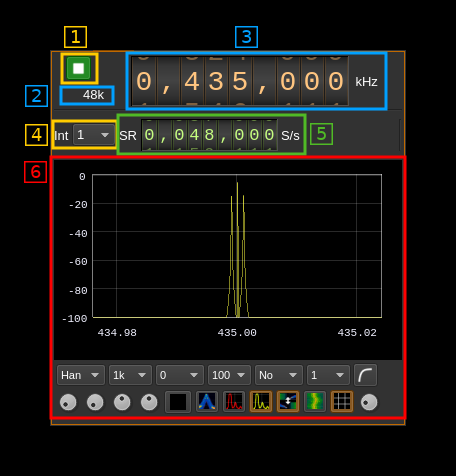Click the last '0' digit of sample rate
This screenshot has width=456, height=476.
(269, 135)
